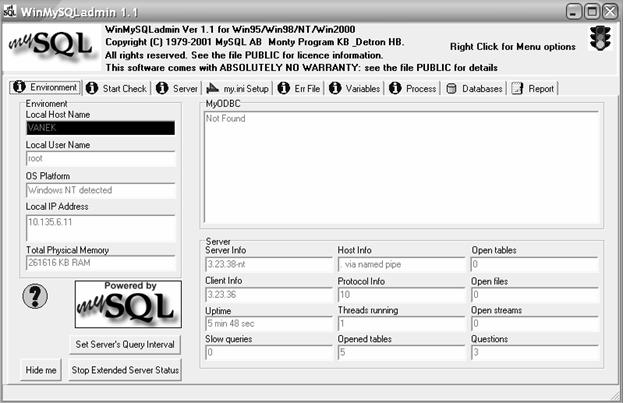Viewport: 624px width, 403px height.
Task: Click the Databases tab cylinder icon
Action: [451, 88]
